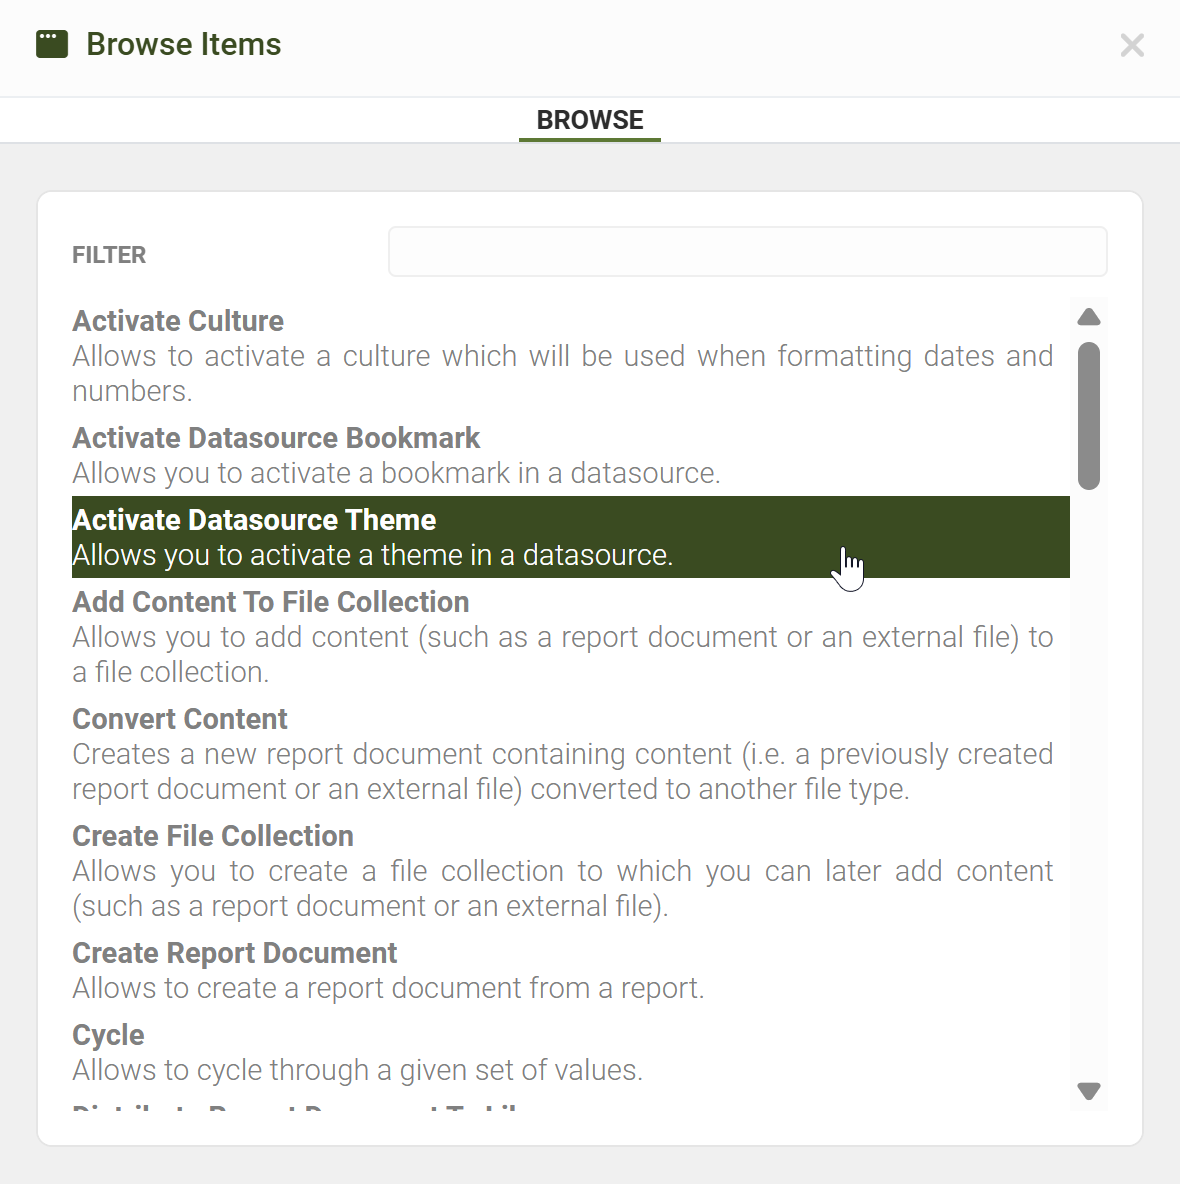
Task: Pick the Cycle item
Action: coord(108,1035)
